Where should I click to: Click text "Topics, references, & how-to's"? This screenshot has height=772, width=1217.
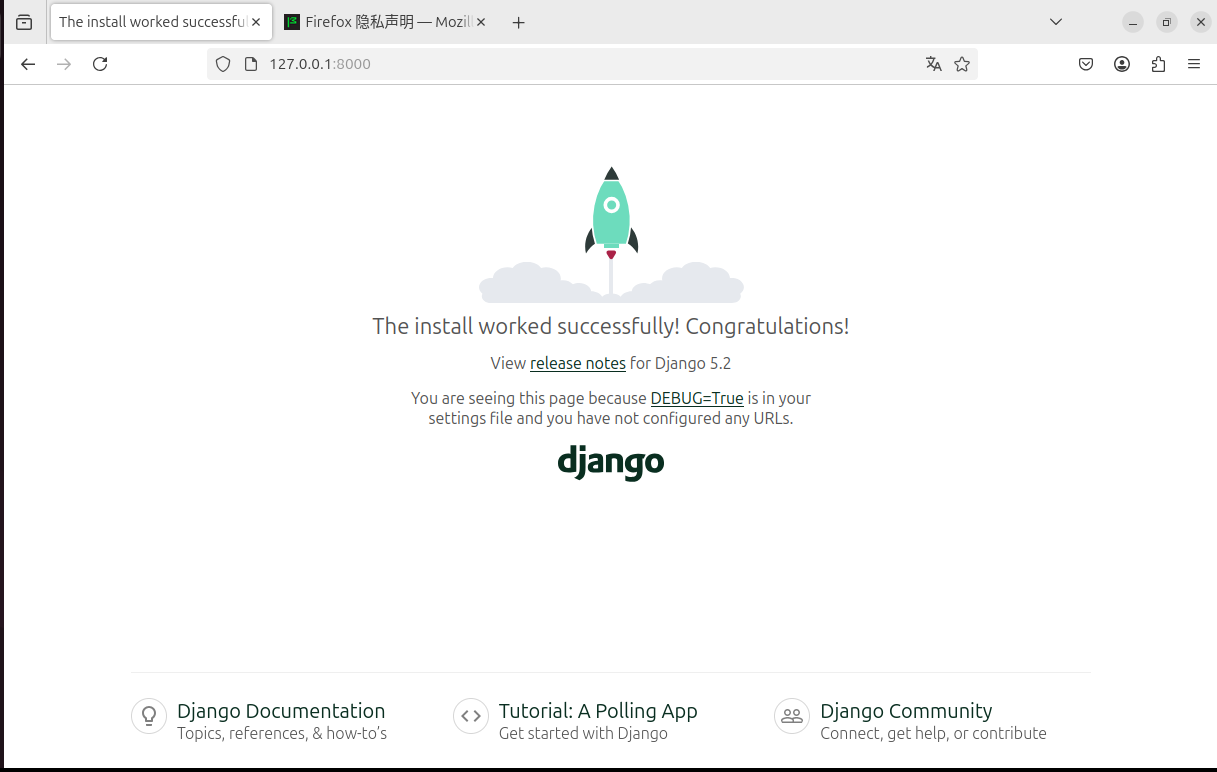point(282,733)
